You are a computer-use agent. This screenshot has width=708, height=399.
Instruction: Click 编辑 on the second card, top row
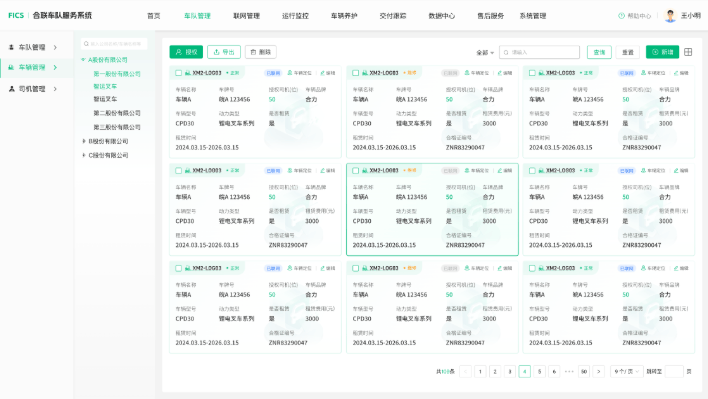(x=505, y=73)
